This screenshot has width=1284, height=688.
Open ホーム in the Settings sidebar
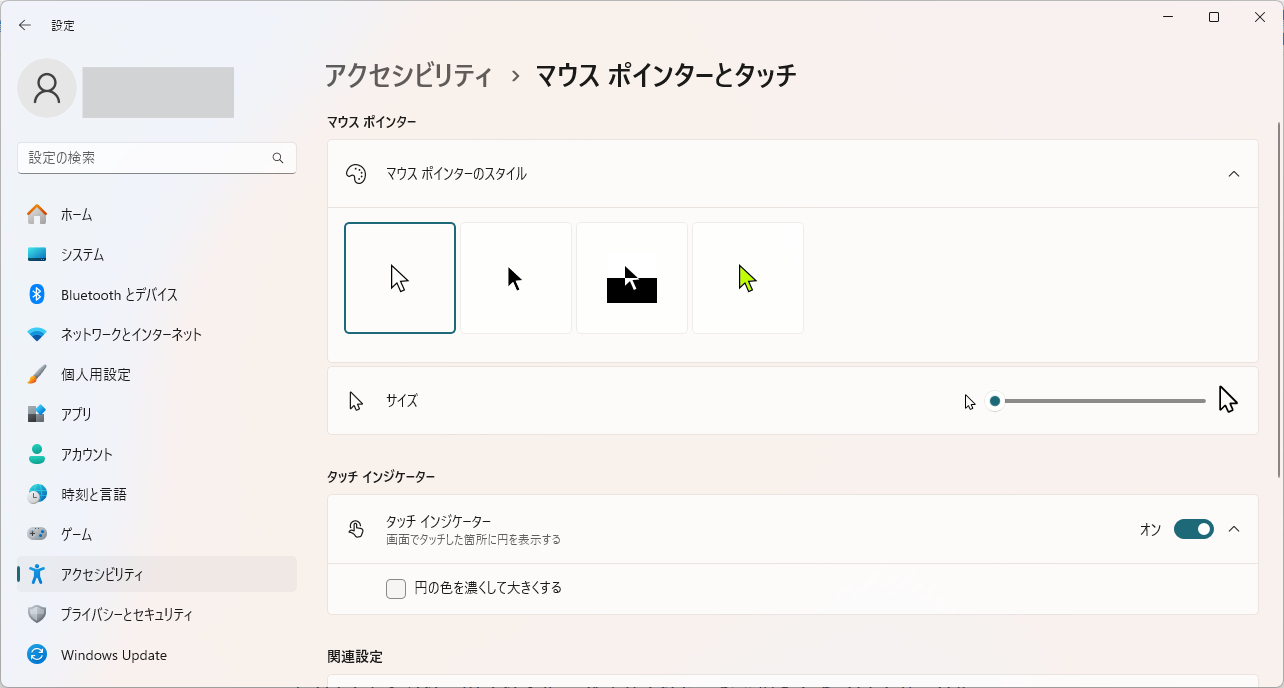click(75, 214)
